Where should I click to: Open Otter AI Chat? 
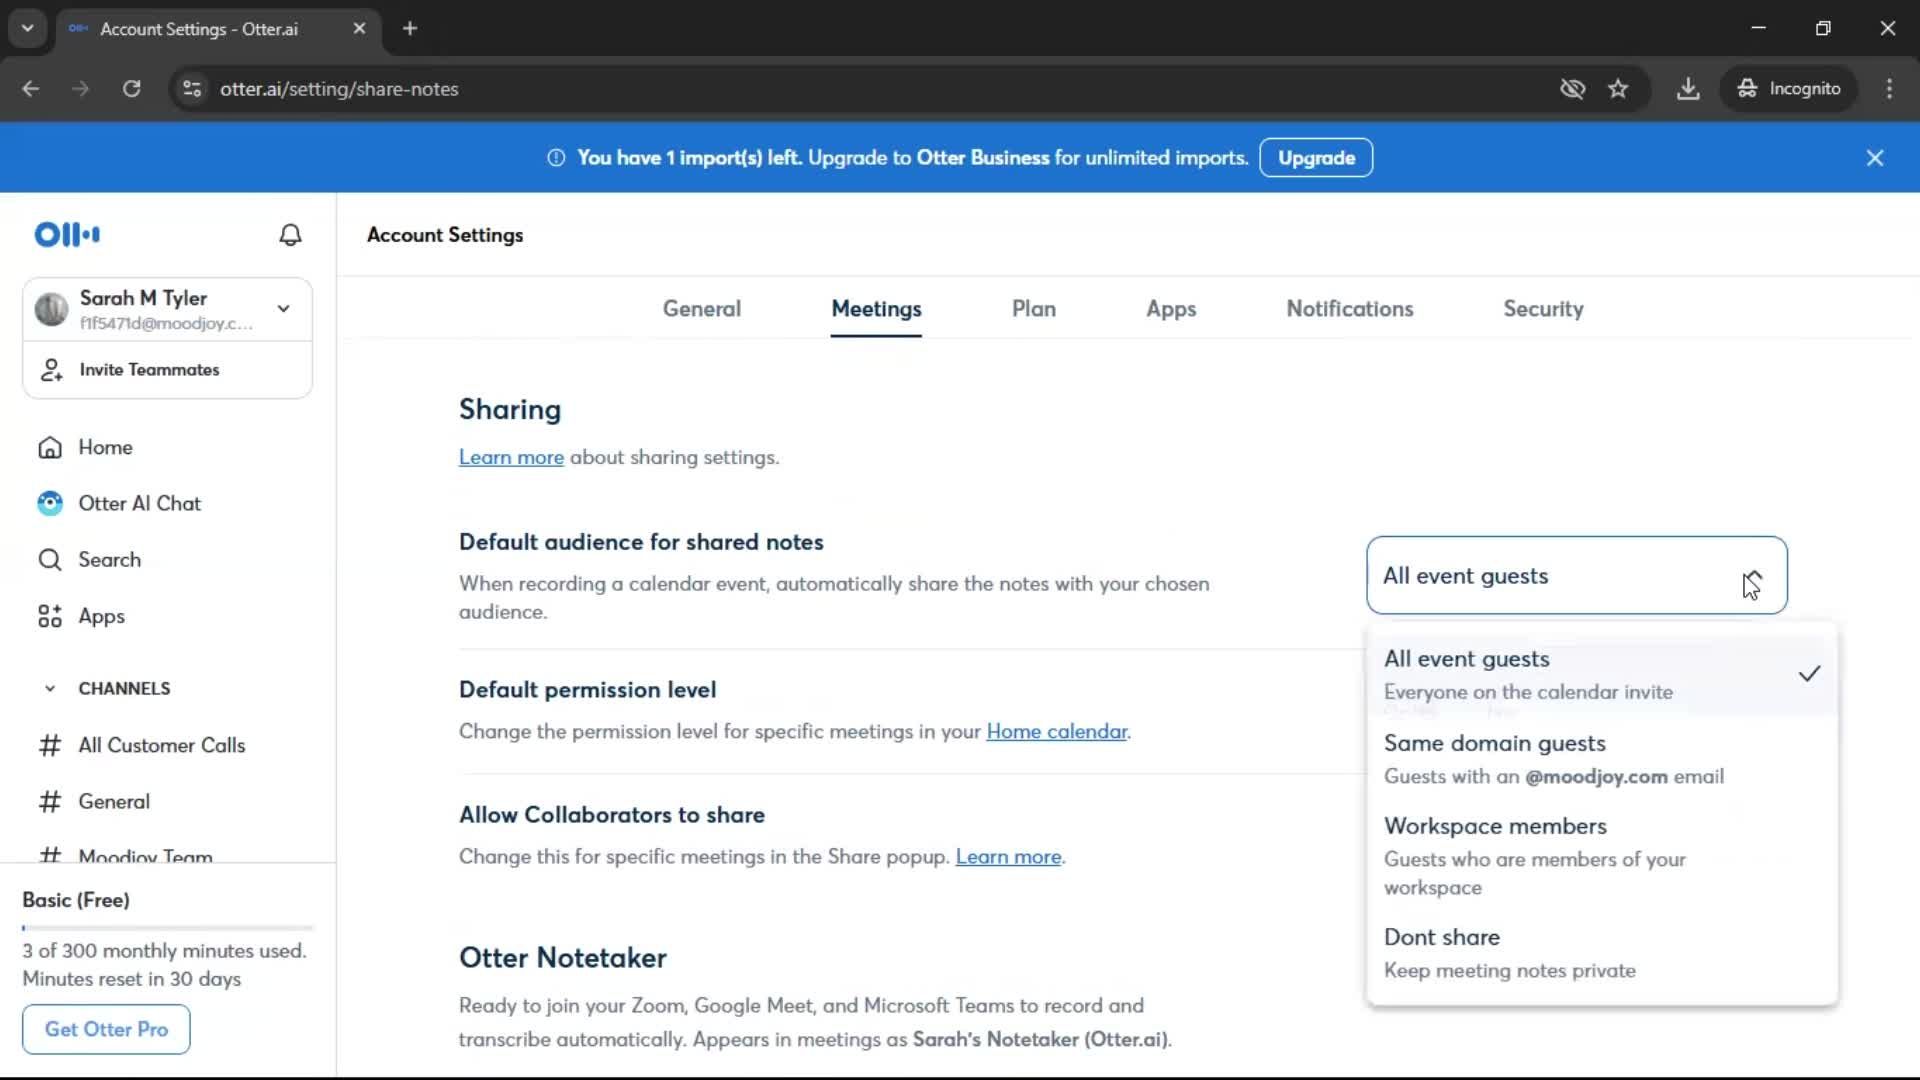140,503
